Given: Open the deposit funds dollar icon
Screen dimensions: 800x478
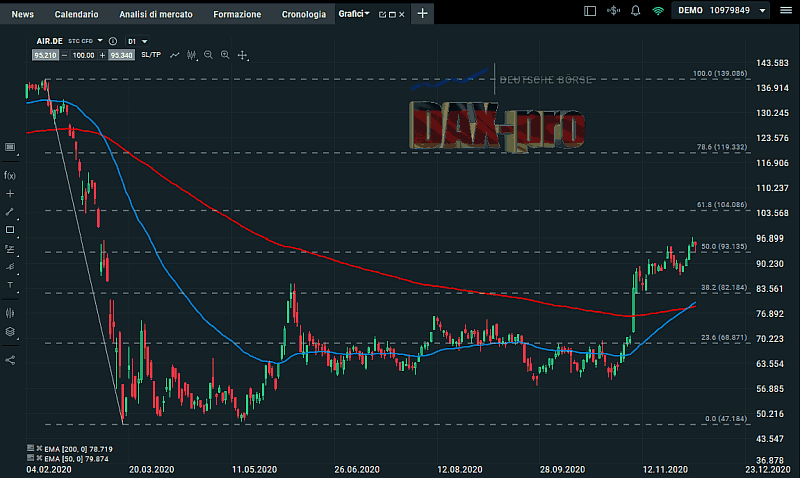Looking at the screenshot, I should point(613,10).
